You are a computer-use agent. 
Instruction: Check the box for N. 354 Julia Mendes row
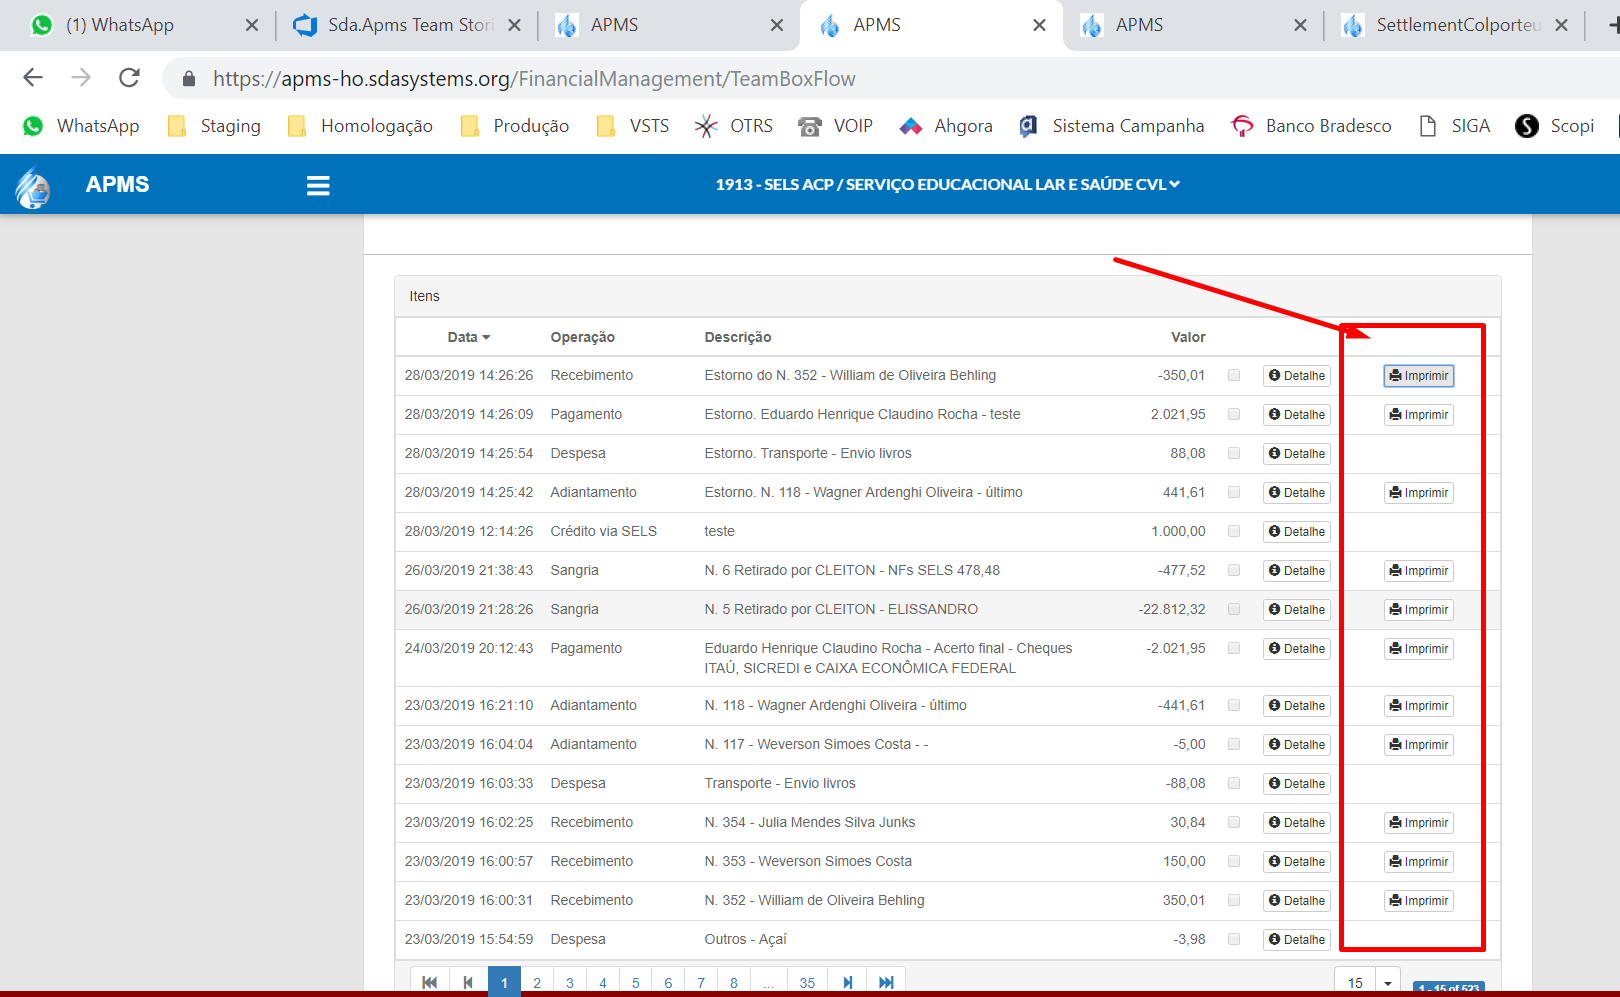pyautogui.click(x=1234, y=823)
